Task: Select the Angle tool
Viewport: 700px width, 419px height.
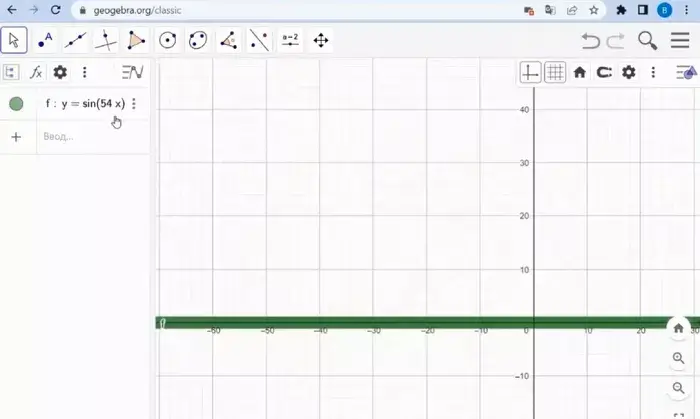Action: 229,40
